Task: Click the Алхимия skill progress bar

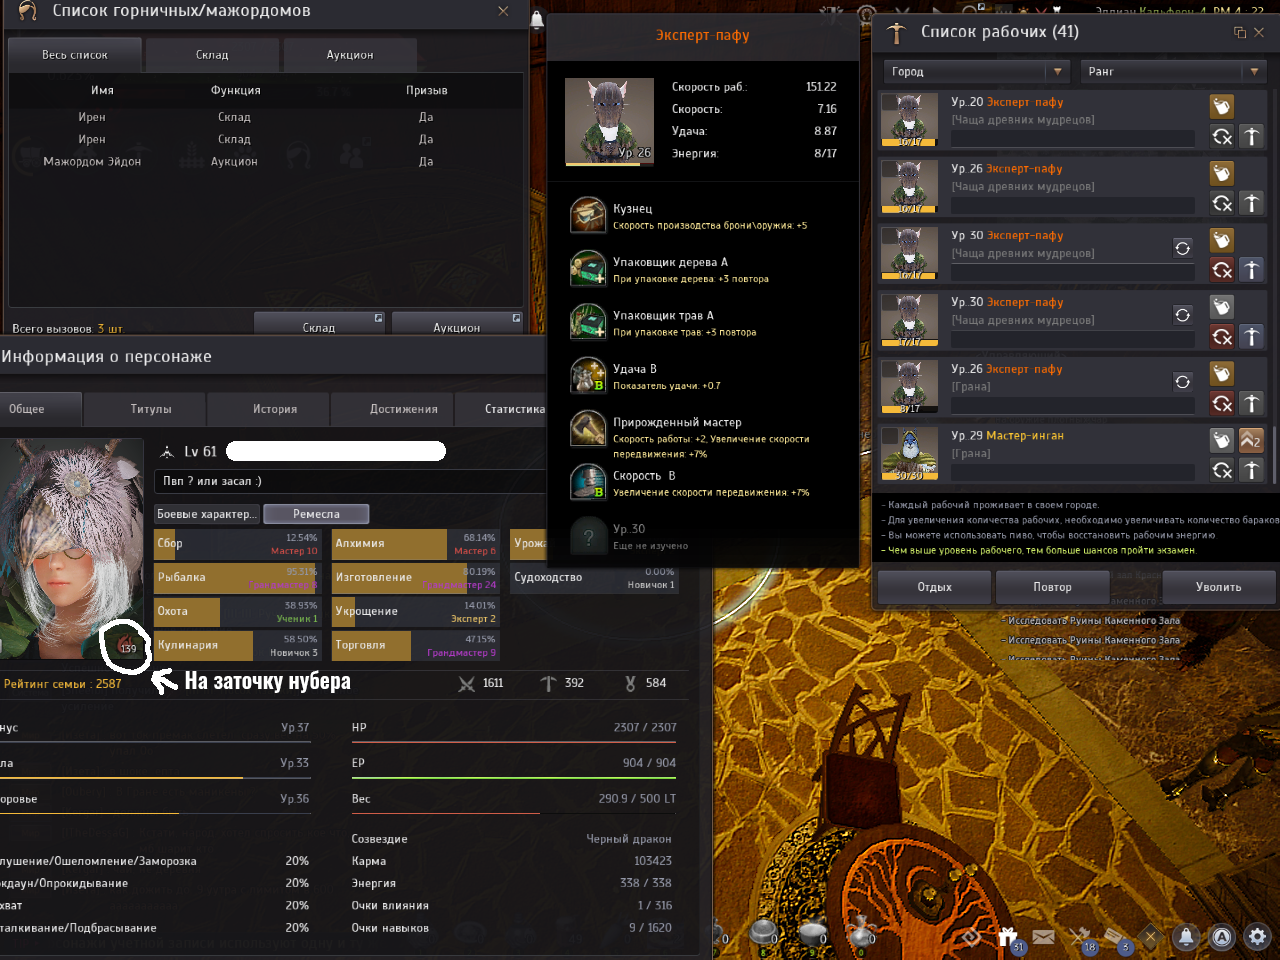Action: point(415,544)
